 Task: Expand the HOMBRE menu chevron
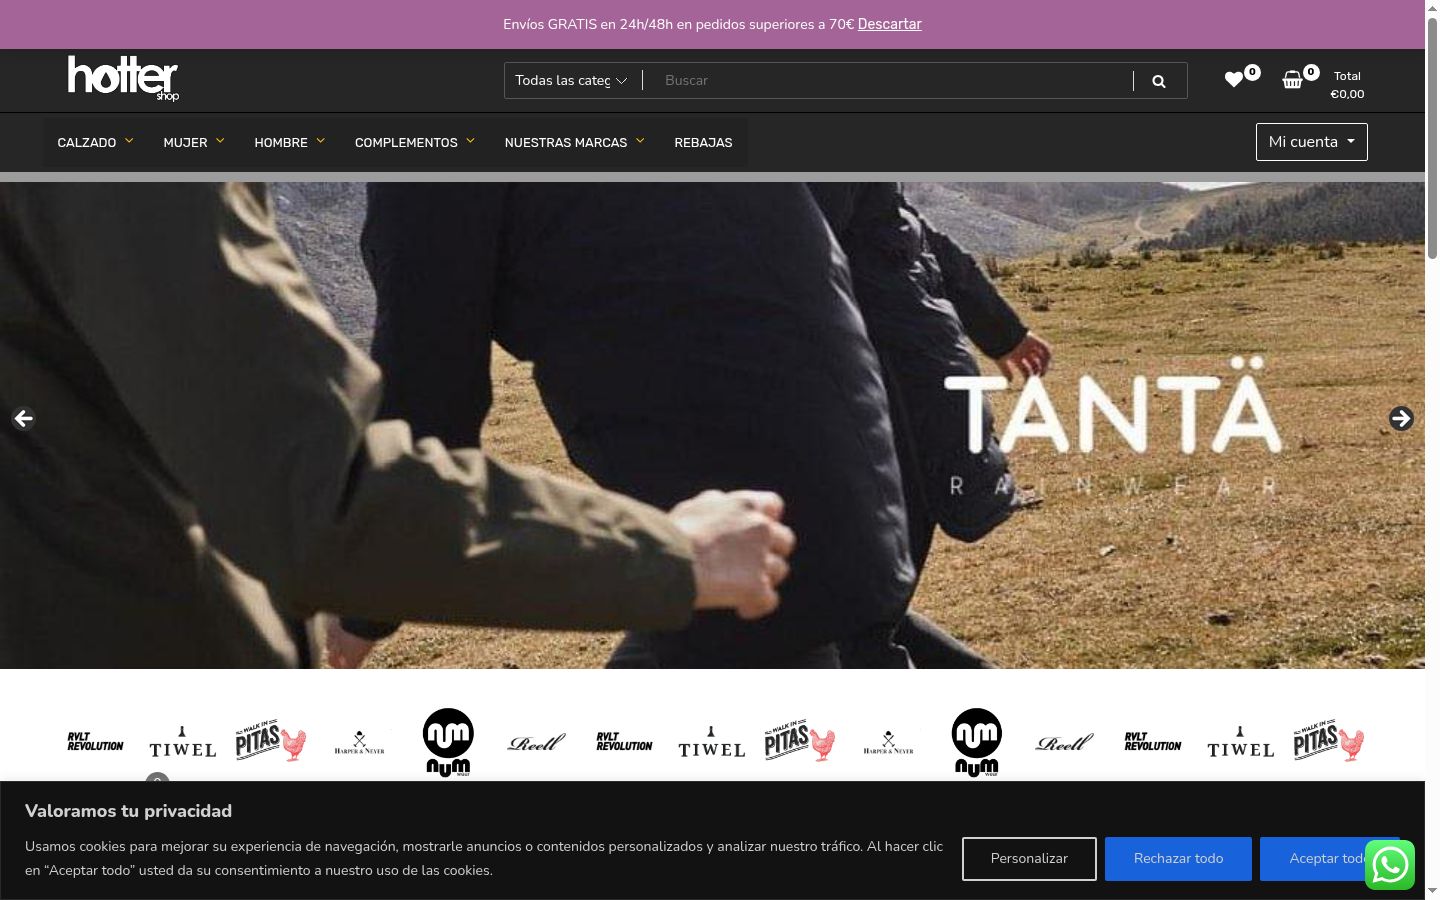tap(320, 141)
